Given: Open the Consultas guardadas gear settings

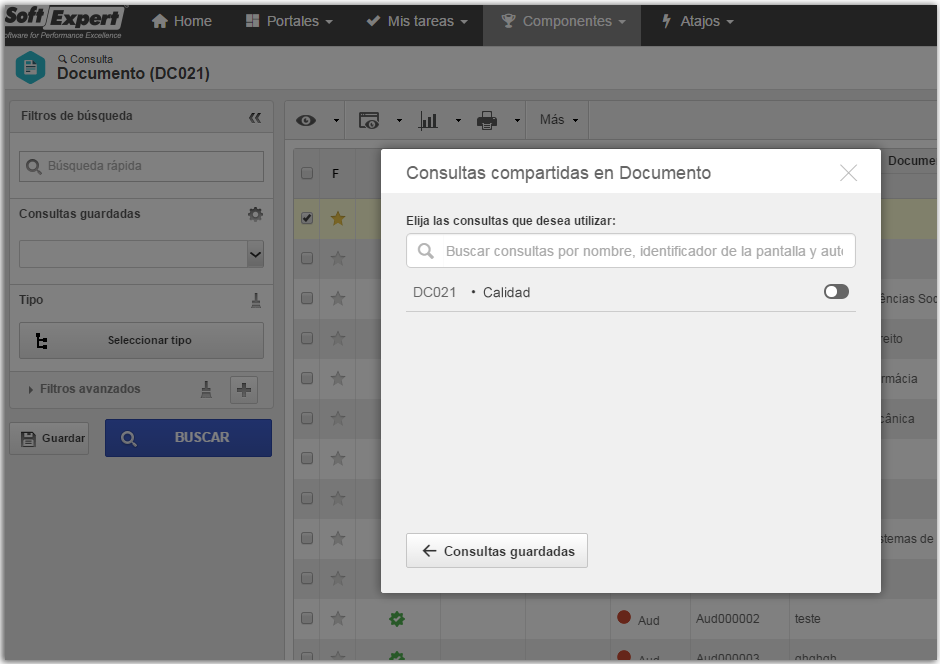Looking at the screenshot, I should [x=255, y=214].
